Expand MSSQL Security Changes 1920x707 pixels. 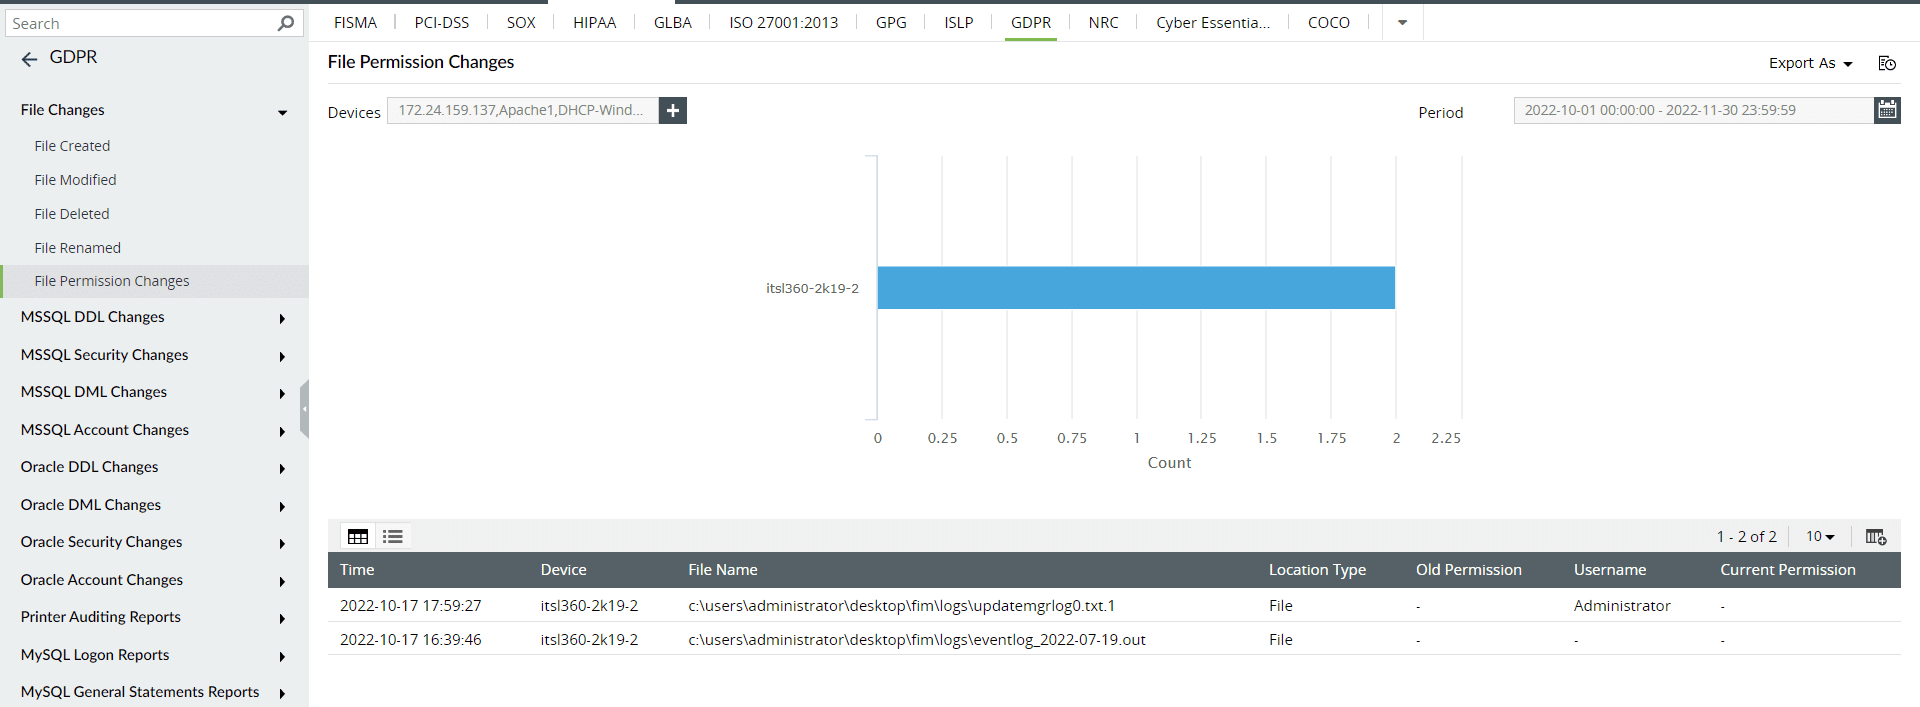283,357
